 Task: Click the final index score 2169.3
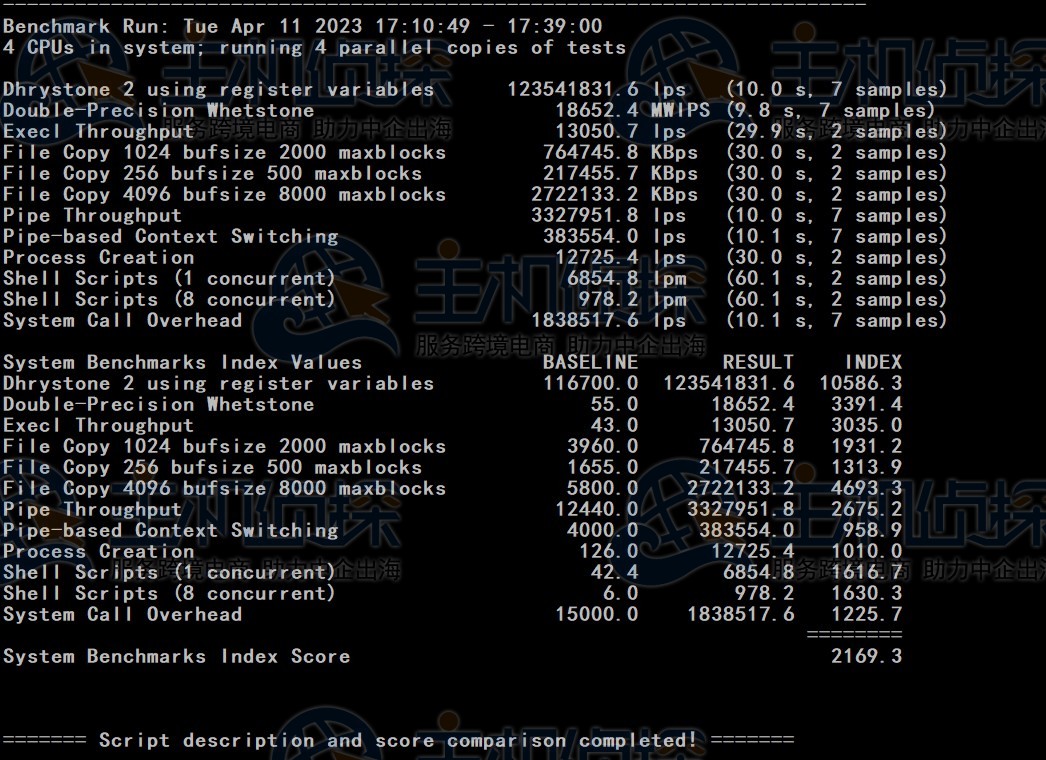(x=866, y=656)
